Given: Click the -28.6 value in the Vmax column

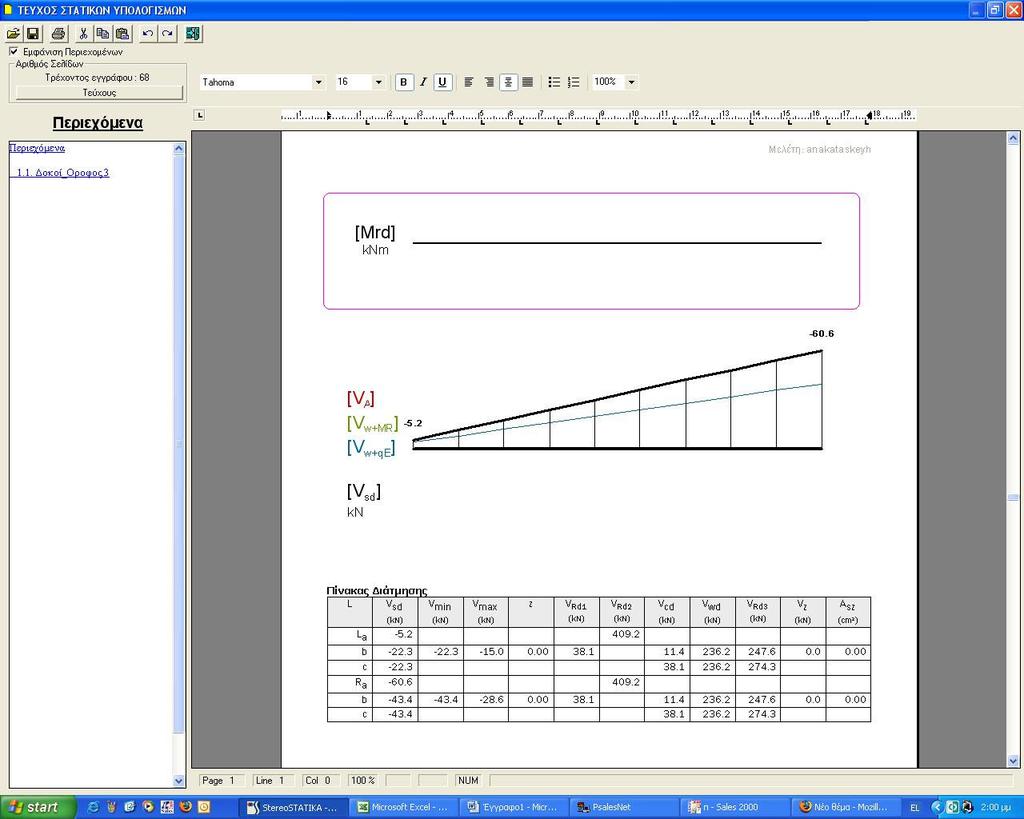Looking at the screenshot, I should coord(490,699).
